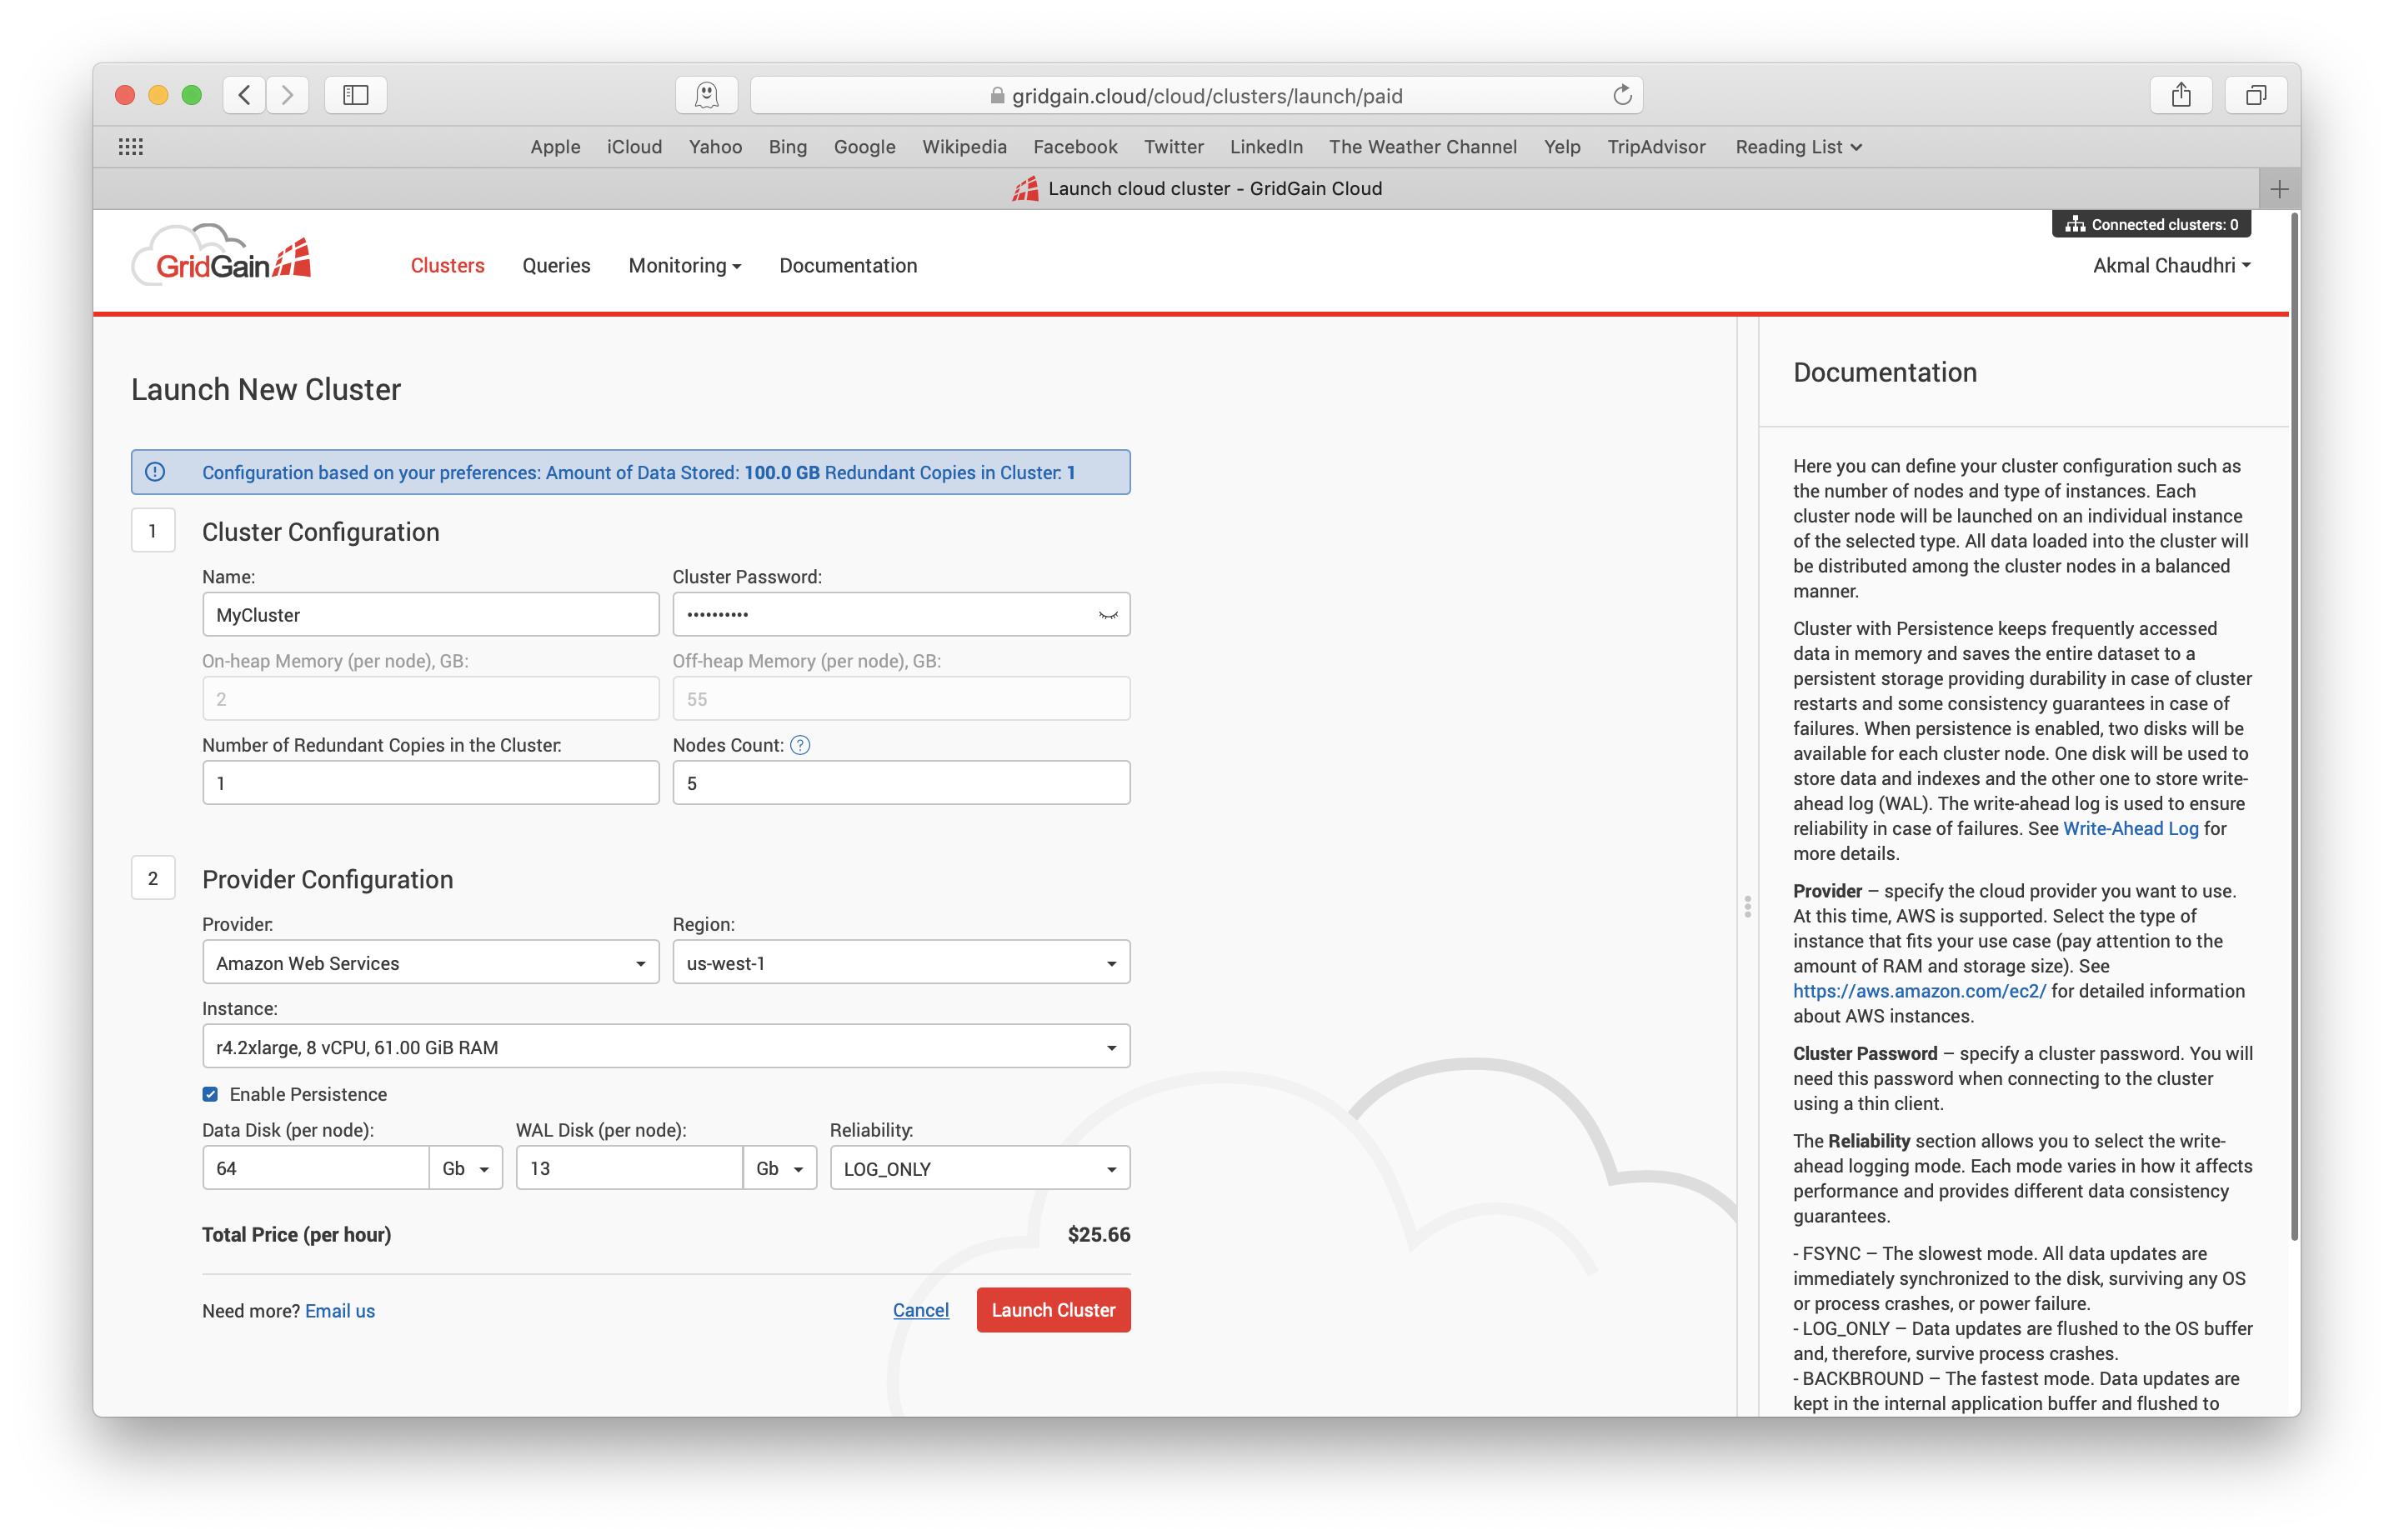Open the Clusters nav item
Screen dimensions: 2394x1540
pos(447,266)
